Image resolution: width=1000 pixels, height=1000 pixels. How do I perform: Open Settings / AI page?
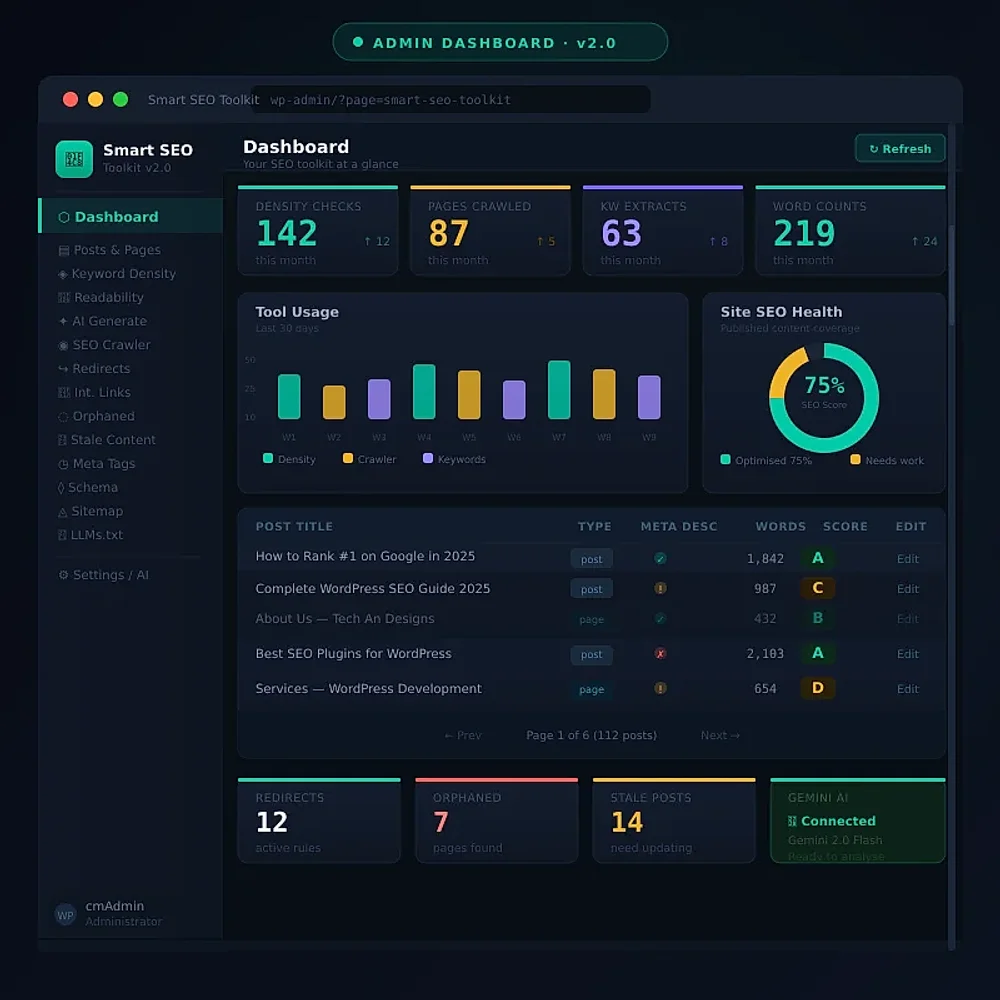[x=103, y=575]
